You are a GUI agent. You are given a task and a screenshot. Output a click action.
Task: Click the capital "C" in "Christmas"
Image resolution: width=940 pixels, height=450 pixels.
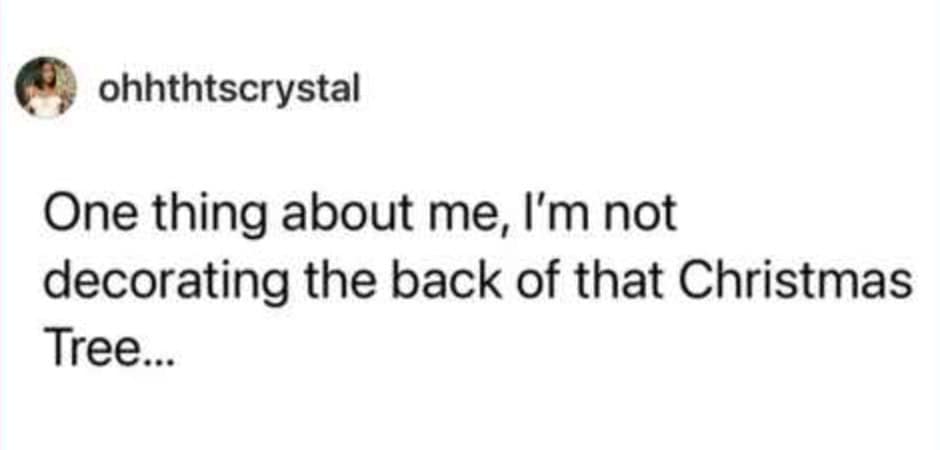(x=695, y=283)
